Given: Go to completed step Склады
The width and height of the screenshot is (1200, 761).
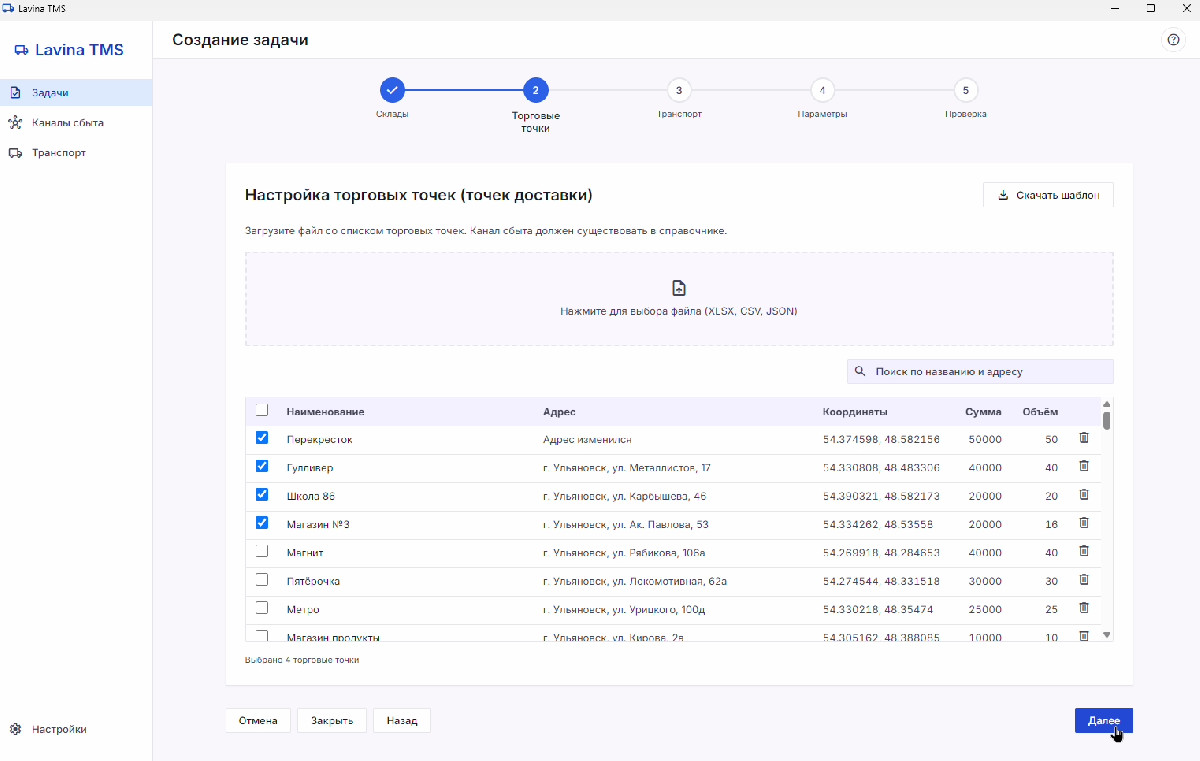Looking at the screenshot, I should point(392,90).
